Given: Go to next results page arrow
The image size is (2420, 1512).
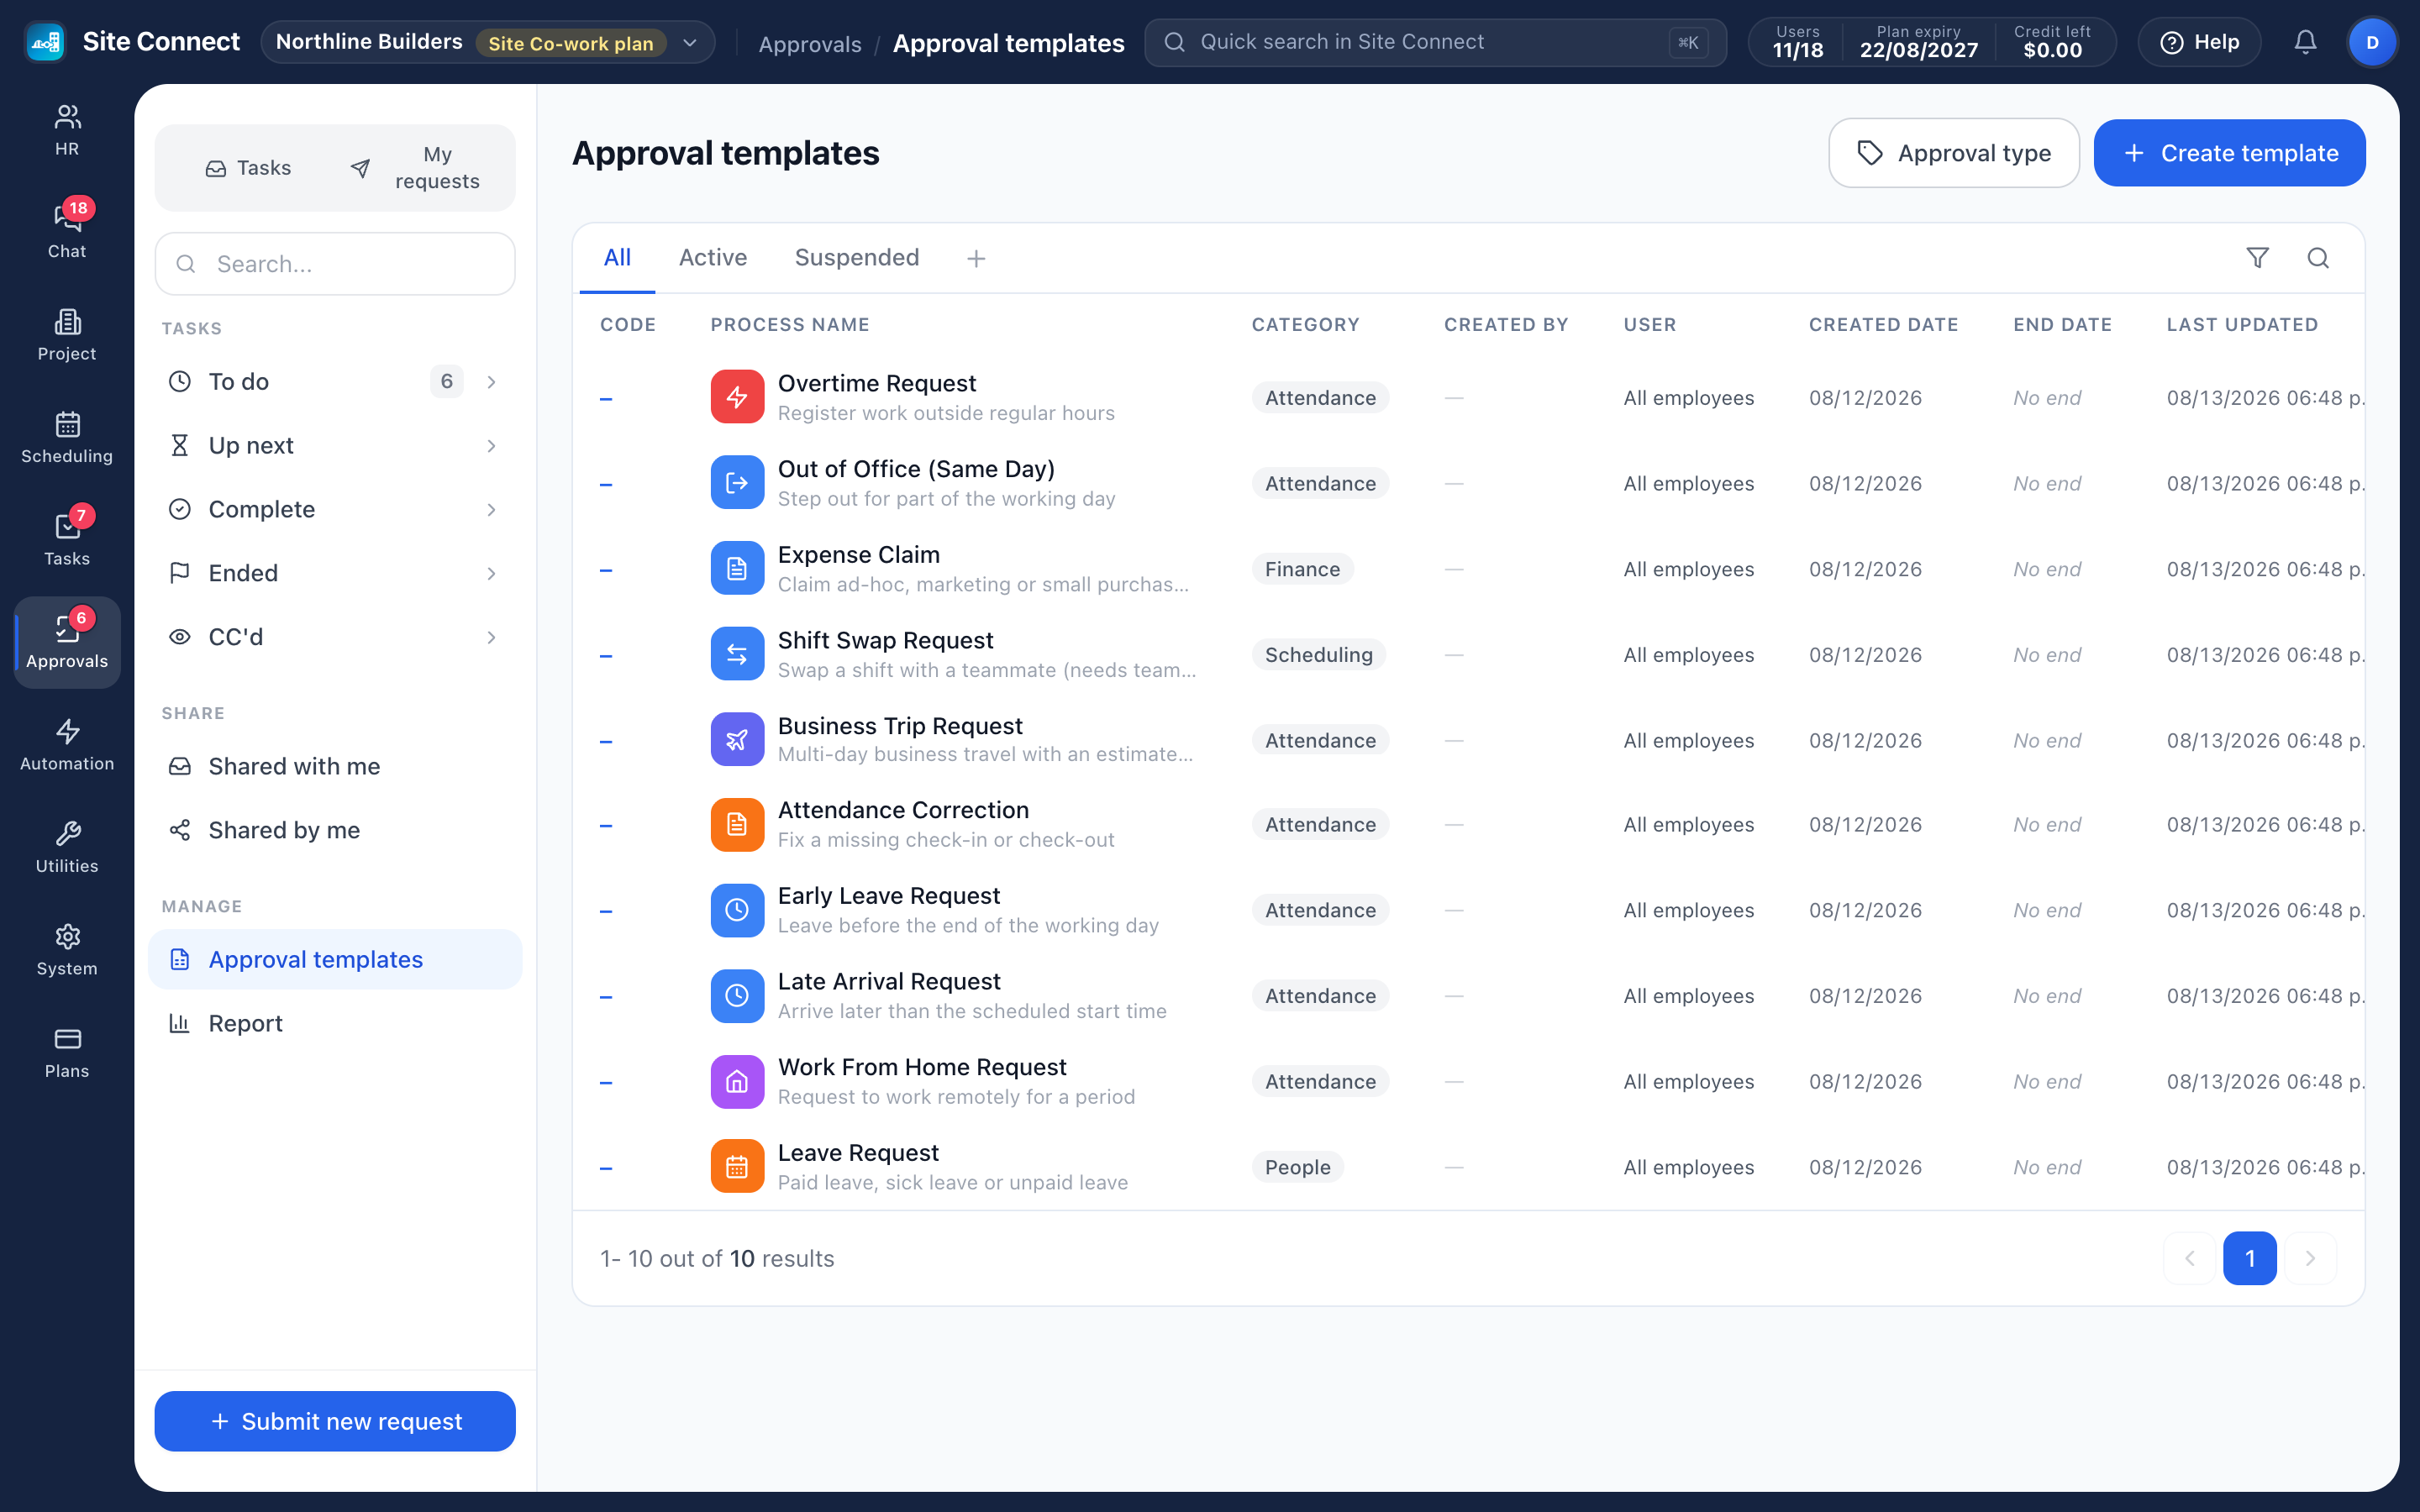Looking at the screenshot, I should coord(2310,1258).
